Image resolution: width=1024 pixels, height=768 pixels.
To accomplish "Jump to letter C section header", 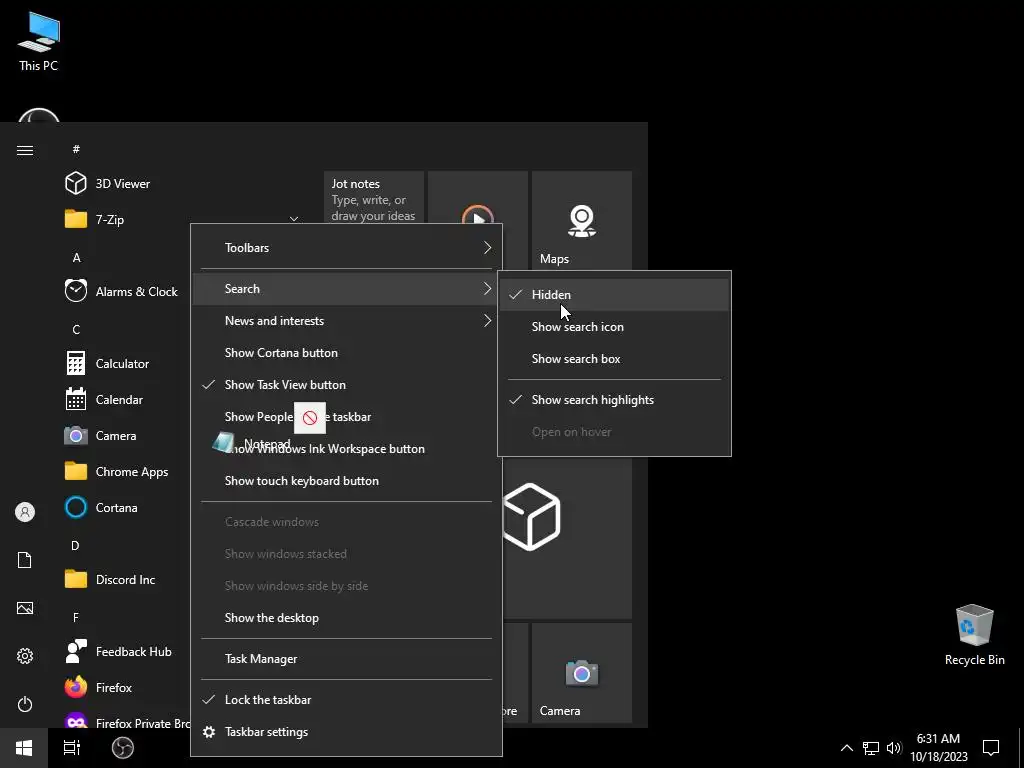I will tap(76, 330).
